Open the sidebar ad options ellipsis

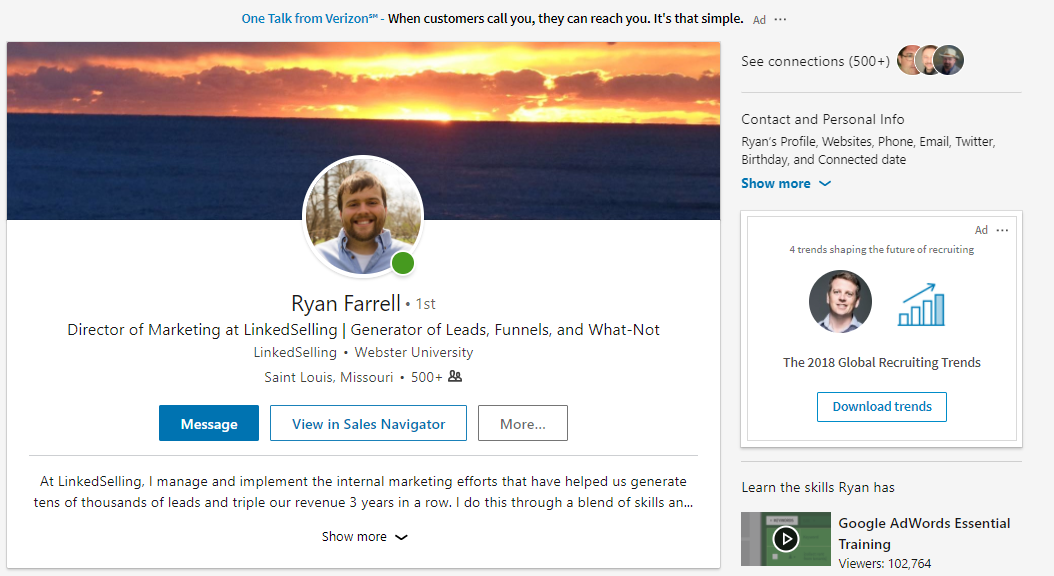coord(1003,230)
